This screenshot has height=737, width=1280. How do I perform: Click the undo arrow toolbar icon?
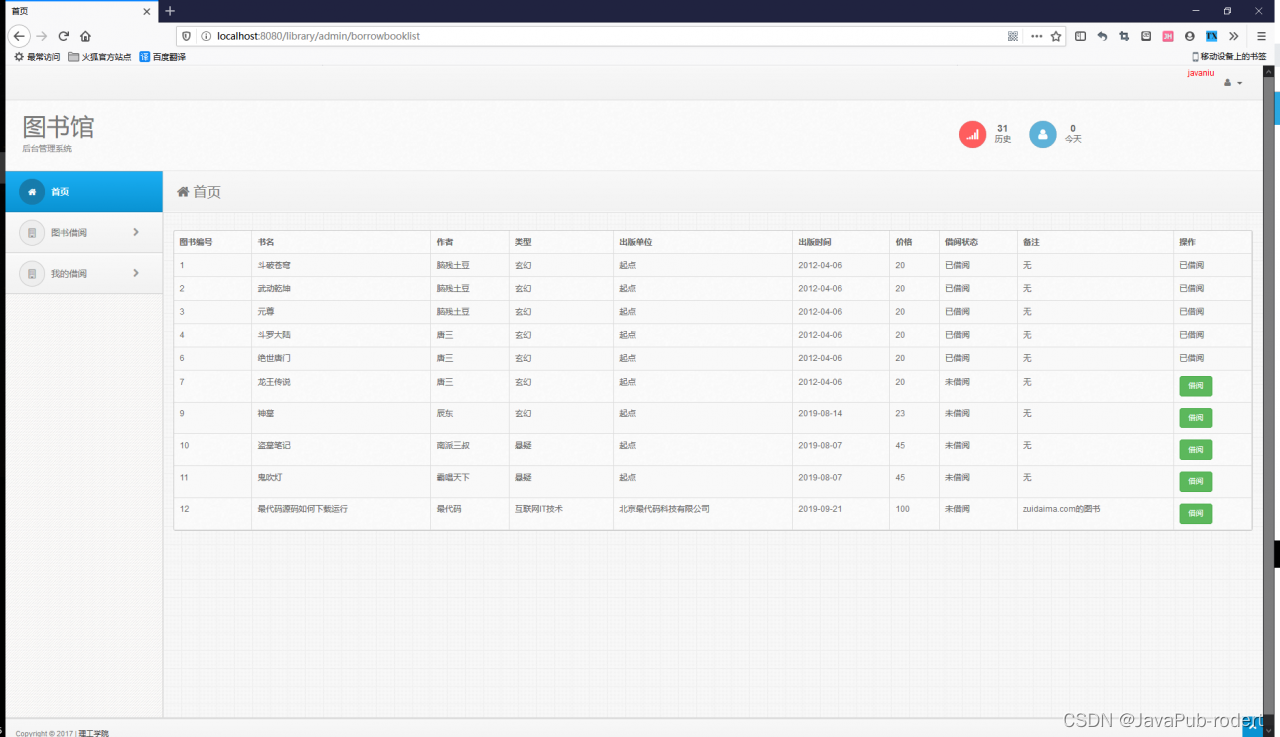pos(1102,36)
